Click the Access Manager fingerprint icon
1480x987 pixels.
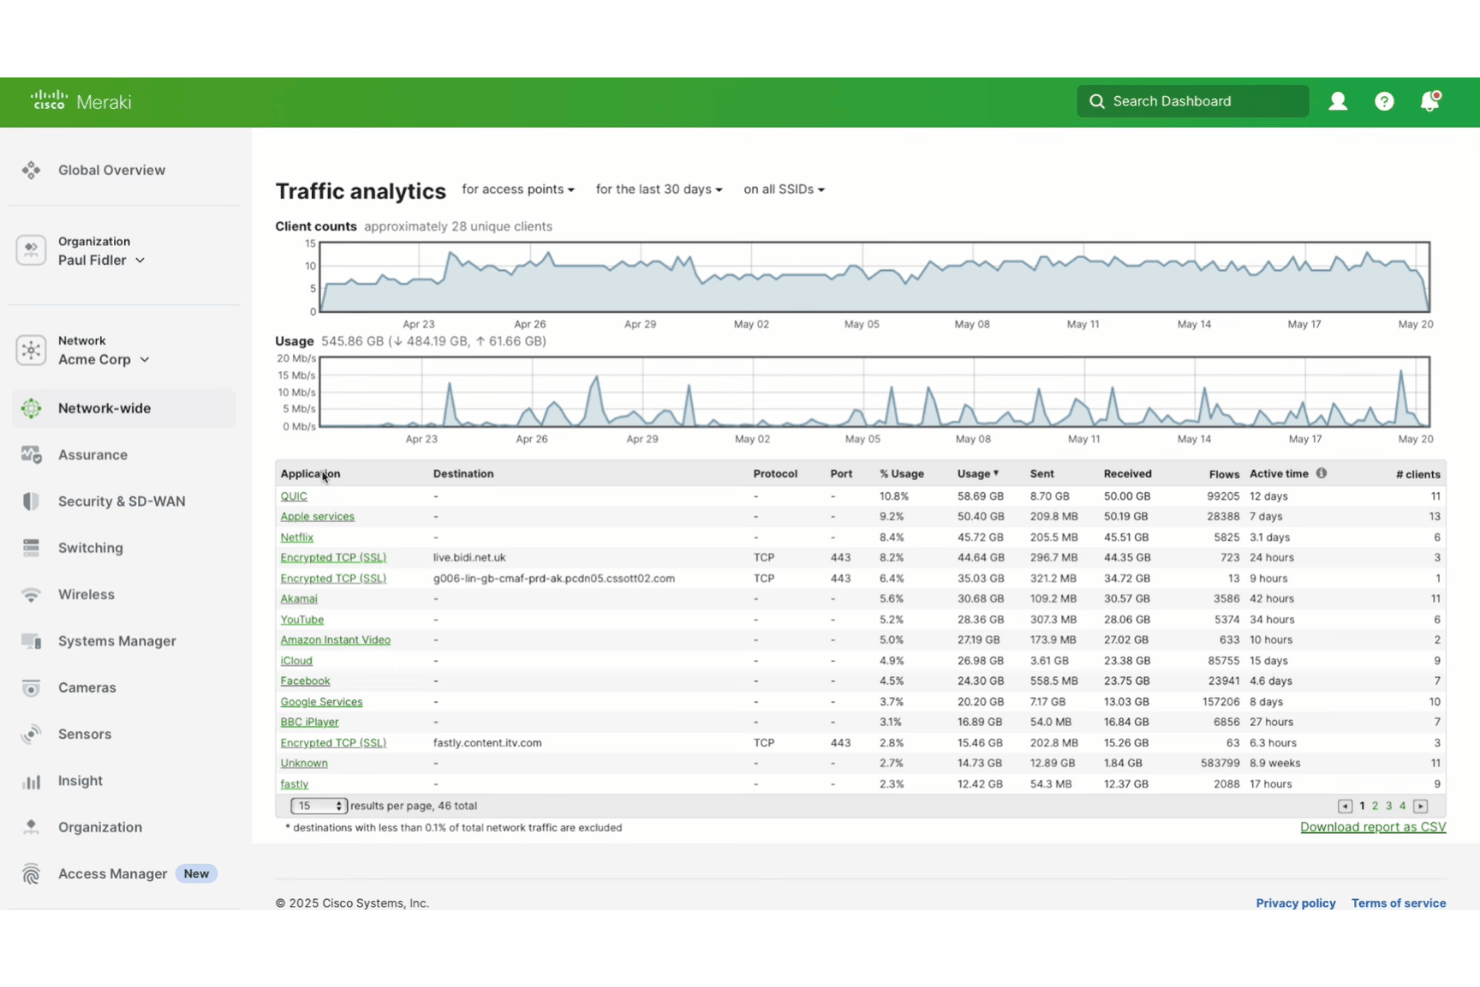31,874
